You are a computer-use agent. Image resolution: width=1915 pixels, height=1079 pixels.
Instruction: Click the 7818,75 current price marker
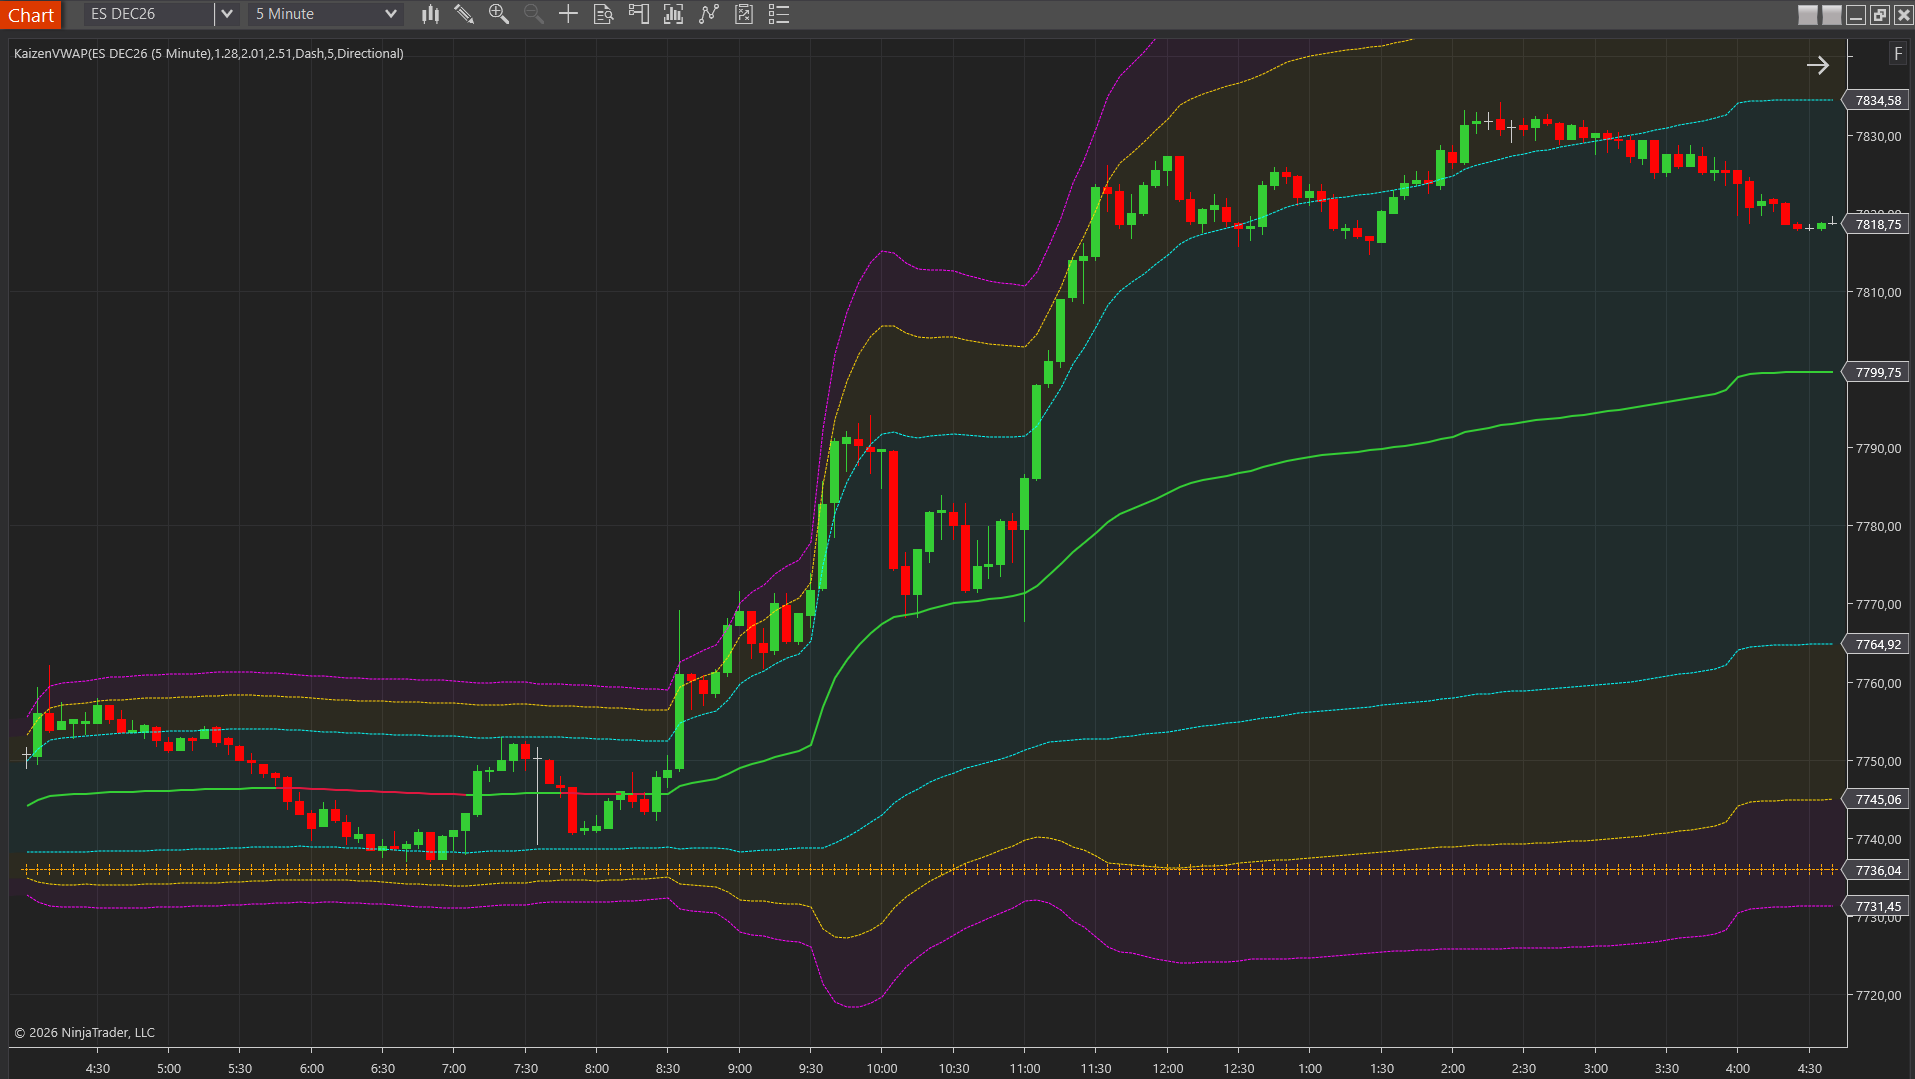pyautogui.click(x=1877, y=224)
